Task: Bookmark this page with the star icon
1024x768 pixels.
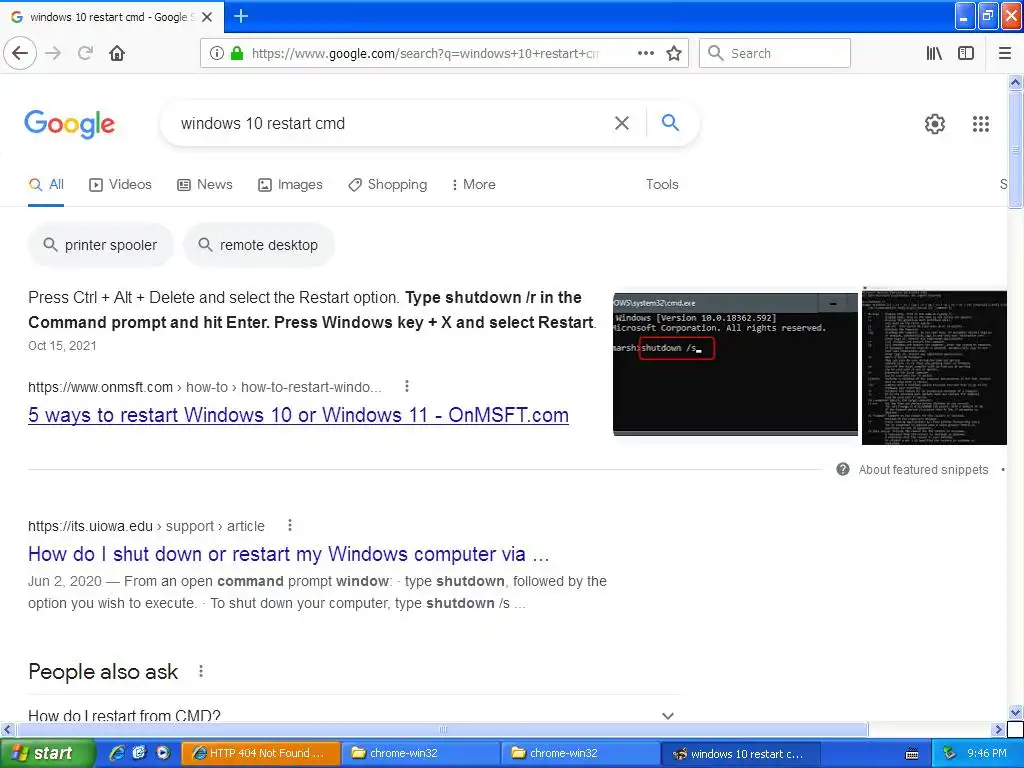Action: [x=674, y=54]
